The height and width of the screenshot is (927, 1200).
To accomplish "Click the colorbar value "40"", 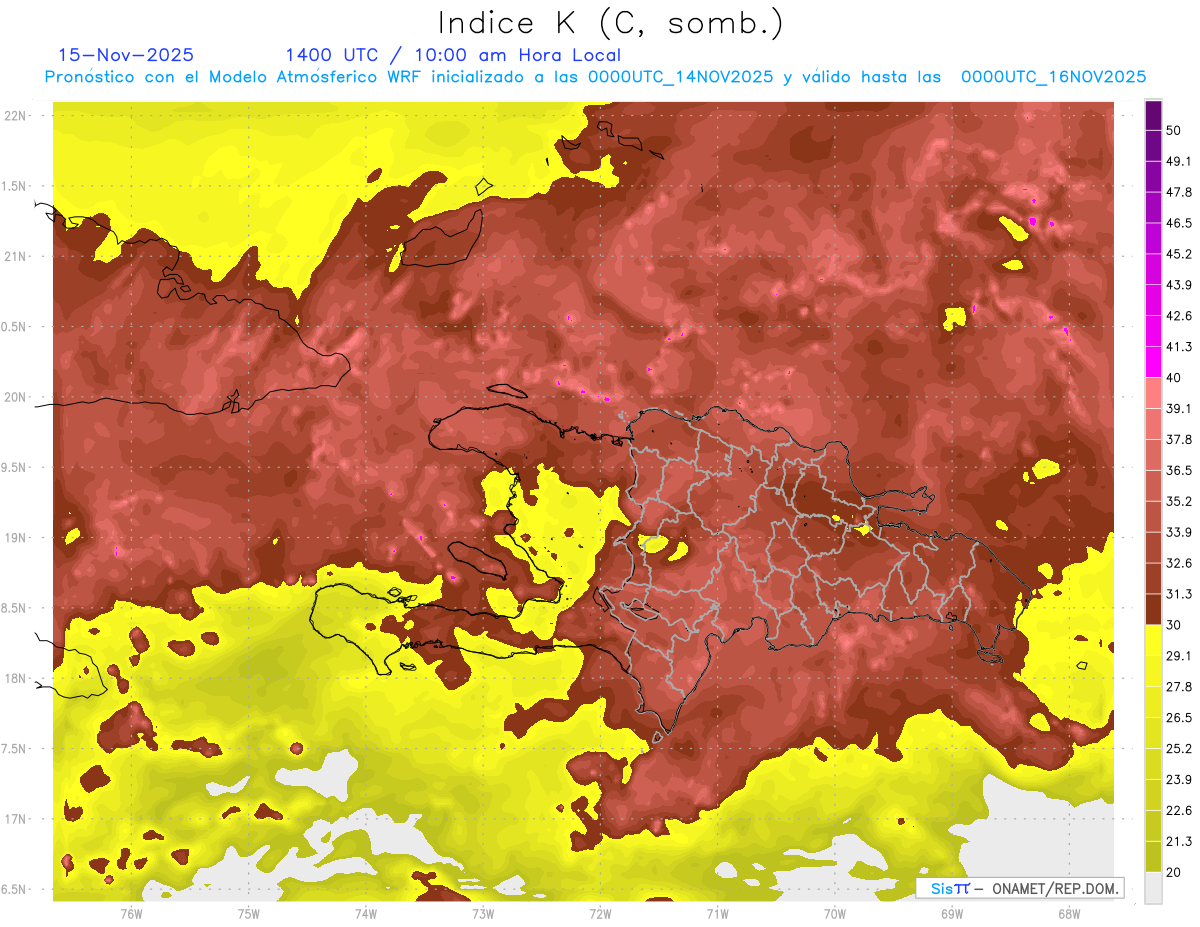I will (1174, 378).
